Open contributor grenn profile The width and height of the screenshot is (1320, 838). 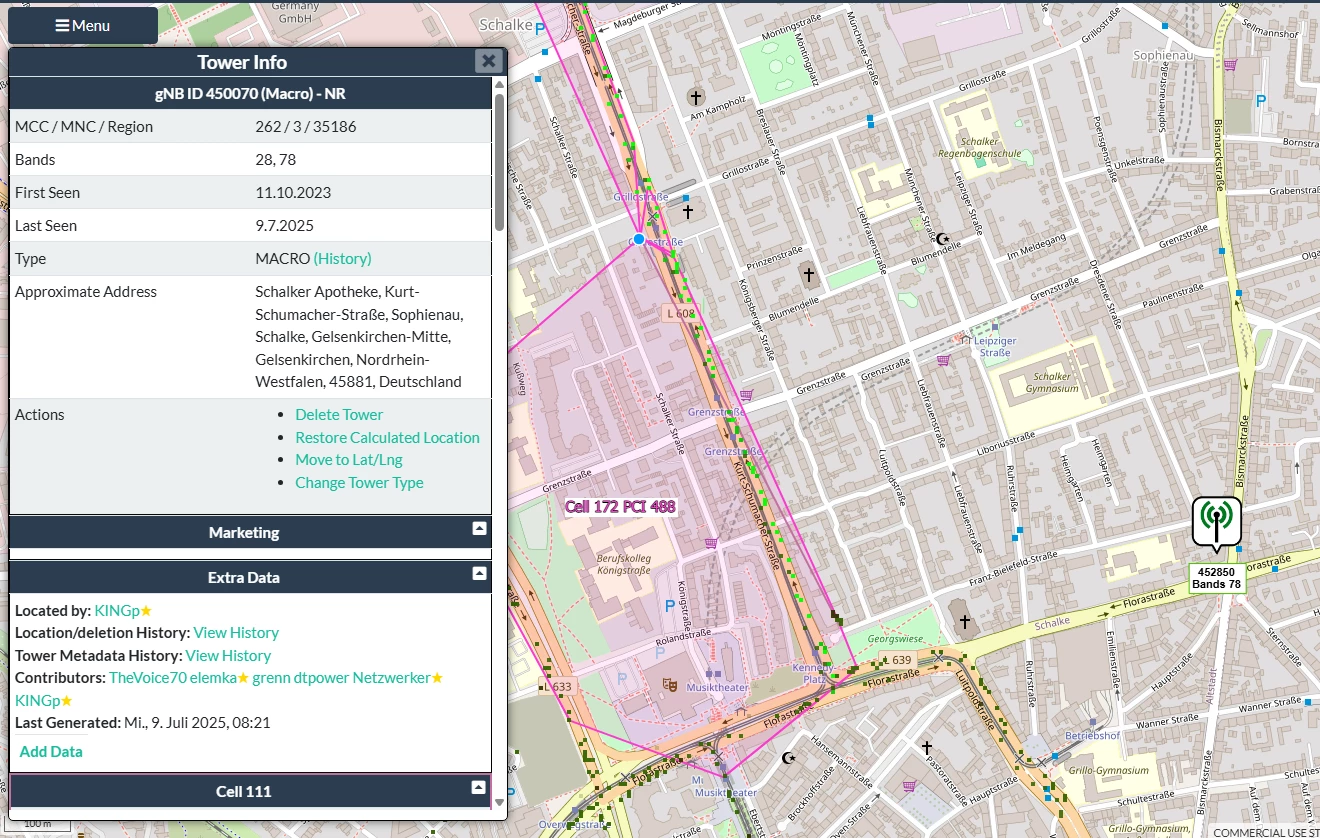point(271,677)
